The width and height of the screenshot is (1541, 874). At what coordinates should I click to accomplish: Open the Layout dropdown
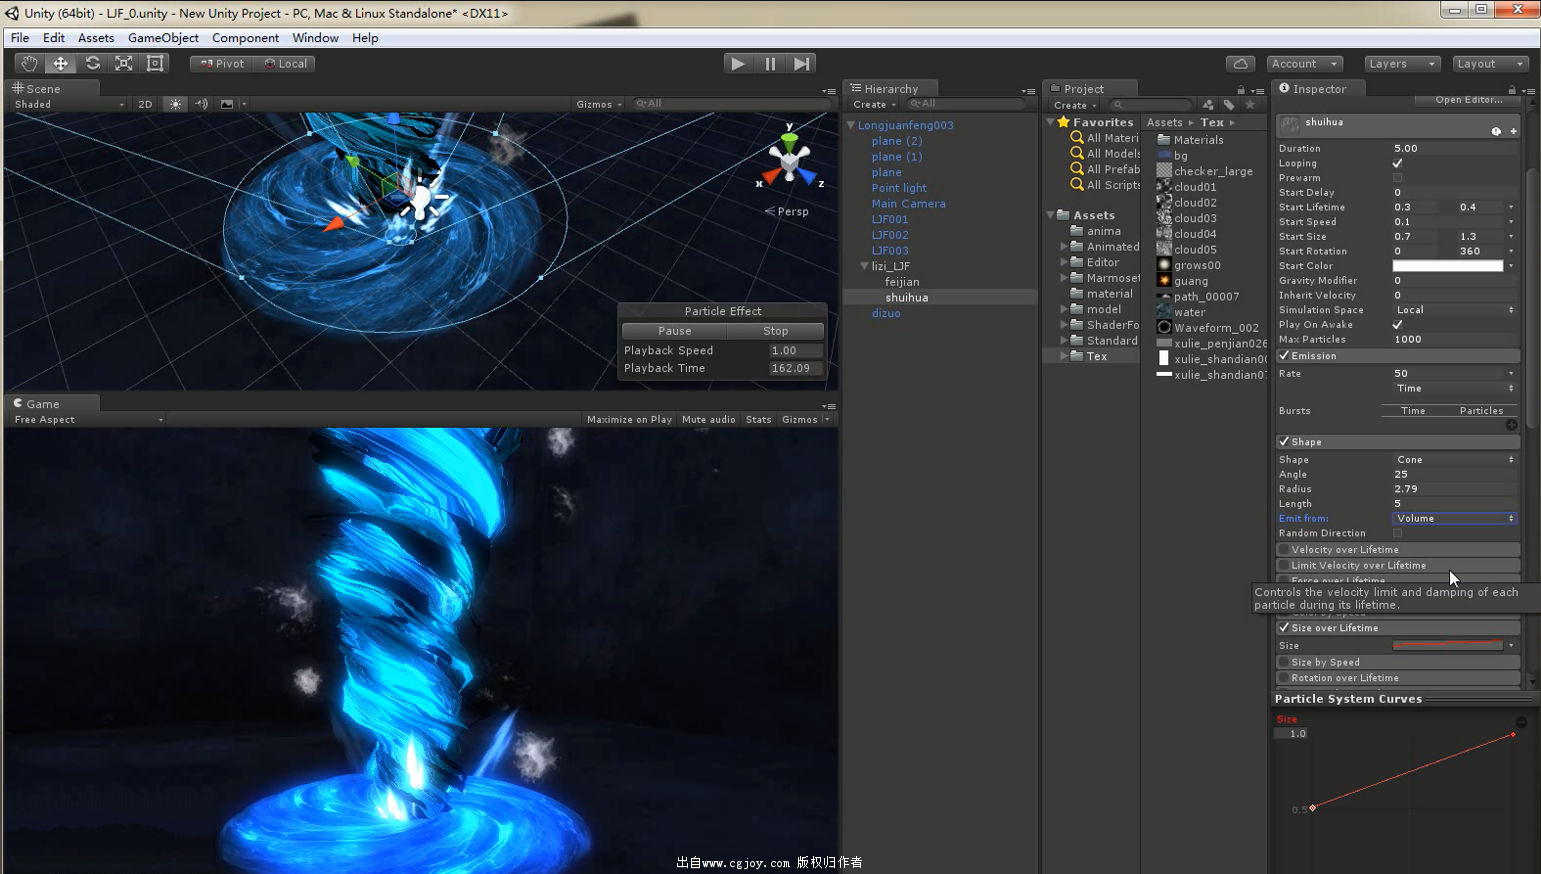point(1490,63)
